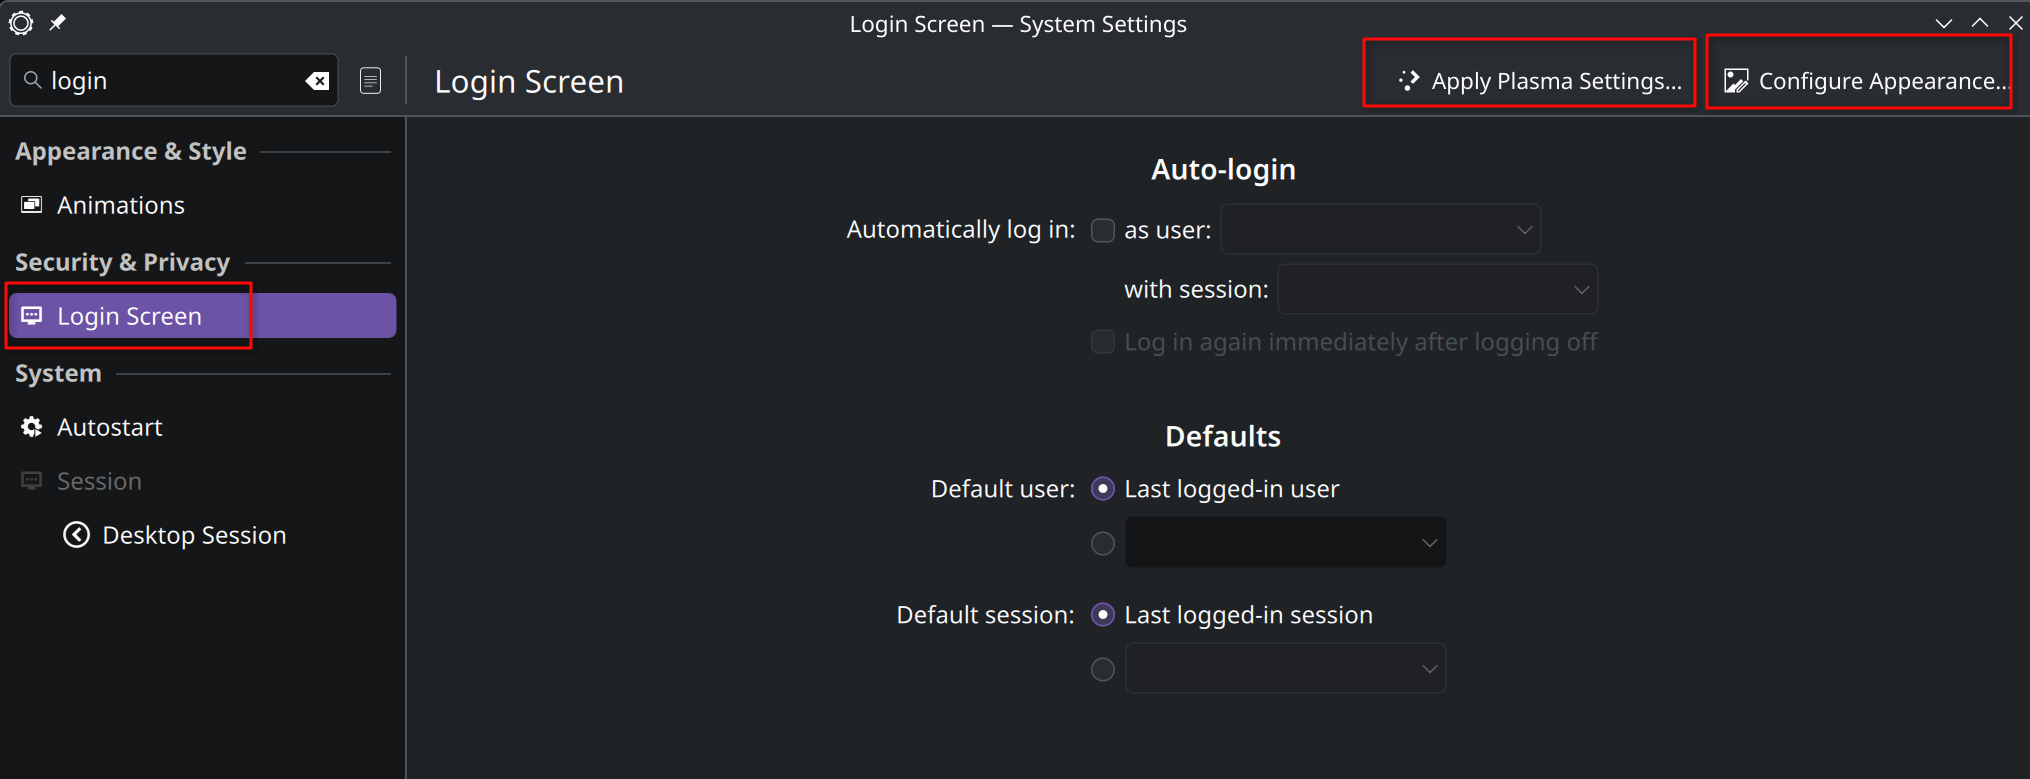This screenshot has width=2030, height=779.
Task: Open the auto-login 'as user' dropdown
Action: pos(1380,230)
